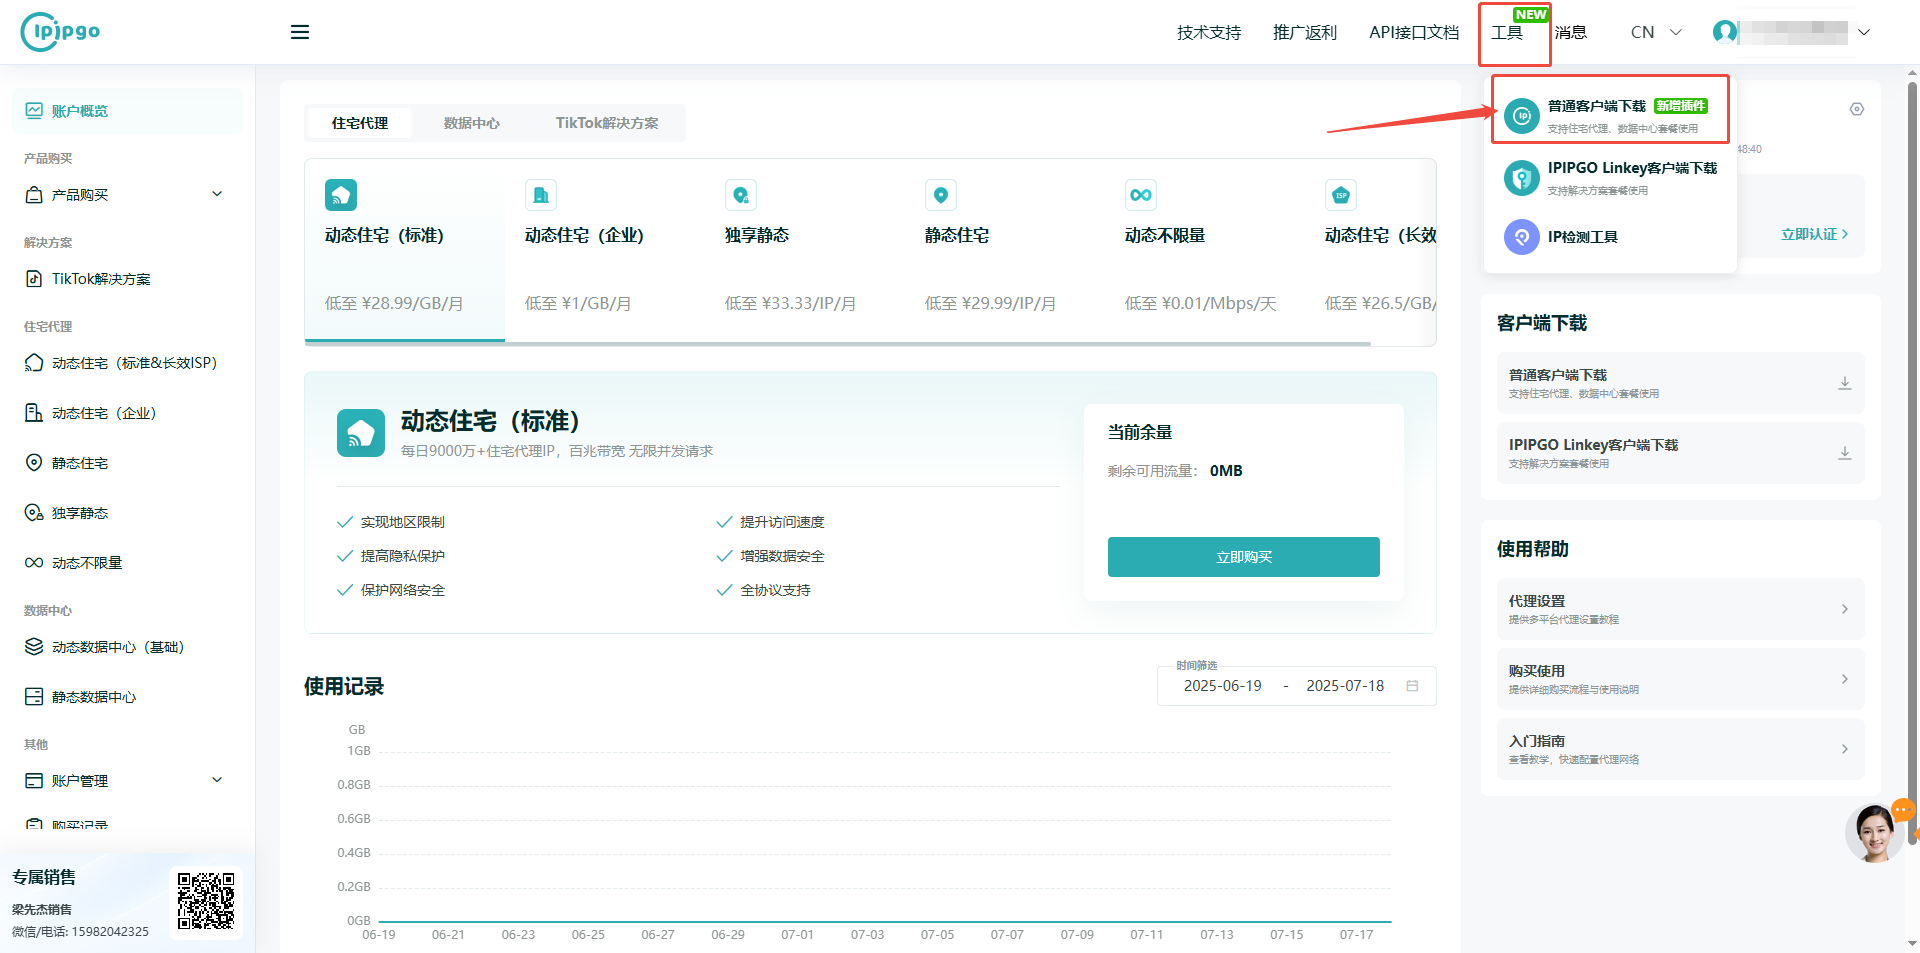This screenshot has height=953, width=1920.
Task: Click the 立即购买 button
Action: [x=1243, y=557]
